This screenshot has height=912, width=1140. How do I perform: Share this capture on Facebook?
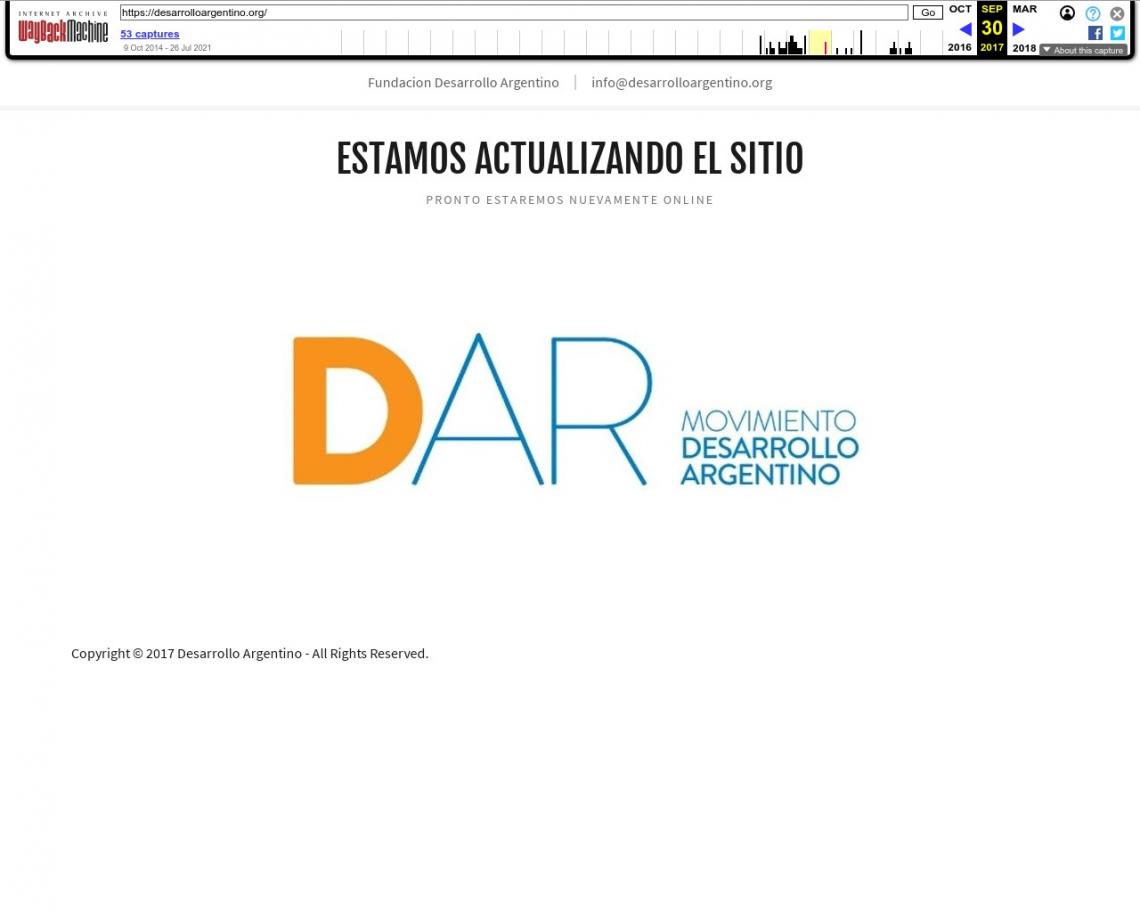pos(1095,33)
